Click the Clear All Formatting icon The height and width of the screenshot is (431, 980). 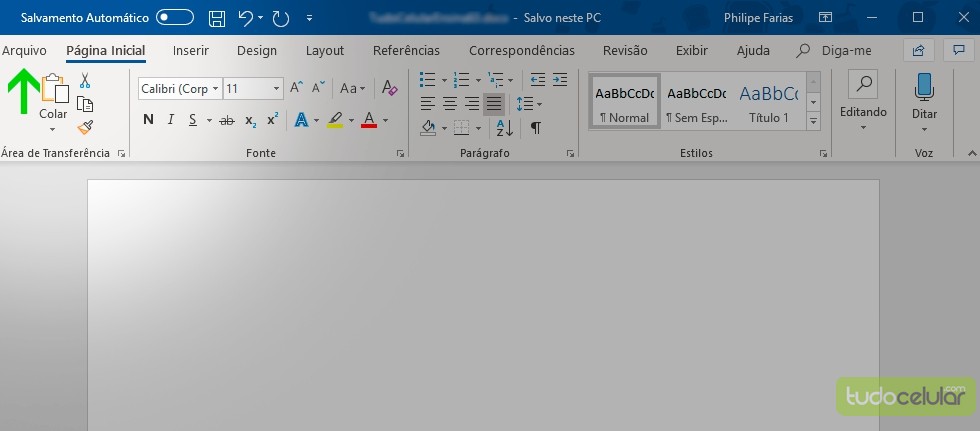click(390, 89)
